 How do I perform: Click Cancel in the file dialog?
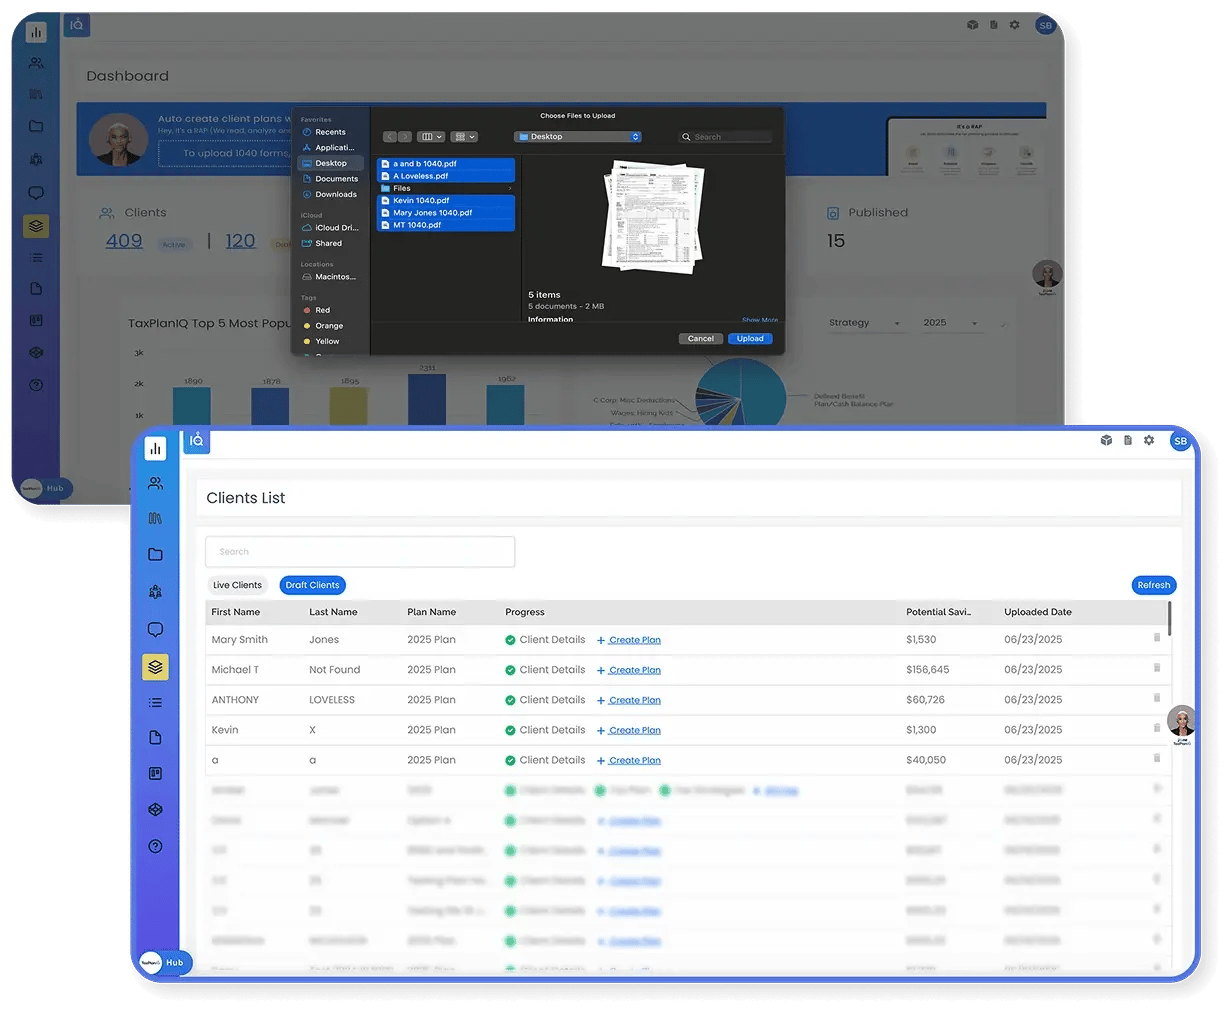(x=701, y=338)
